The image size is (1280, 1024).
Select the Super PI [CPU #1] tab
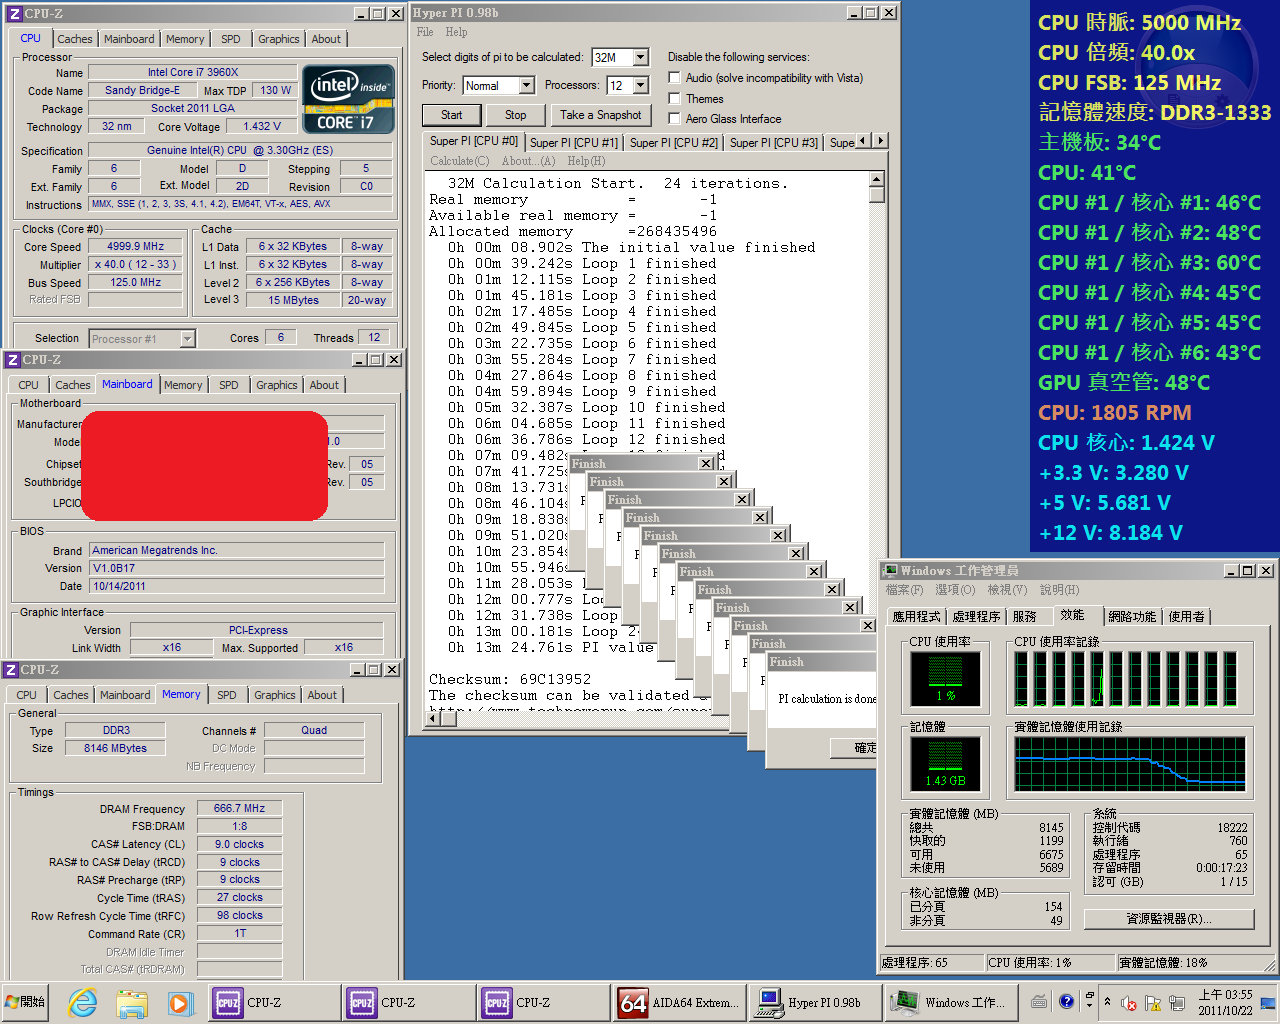[x=574, y=143]
